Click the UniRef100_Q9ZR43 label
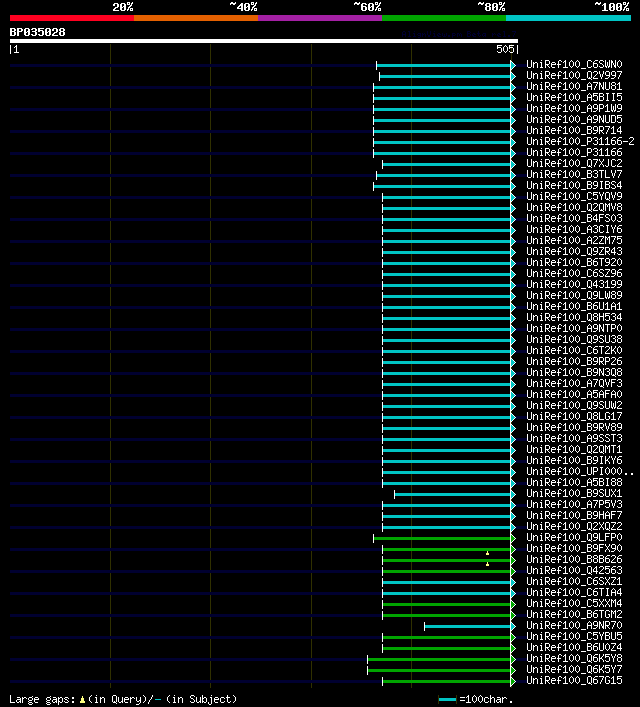Image resolution: width=640 pixels, height=707 pixels. [574, 252]
